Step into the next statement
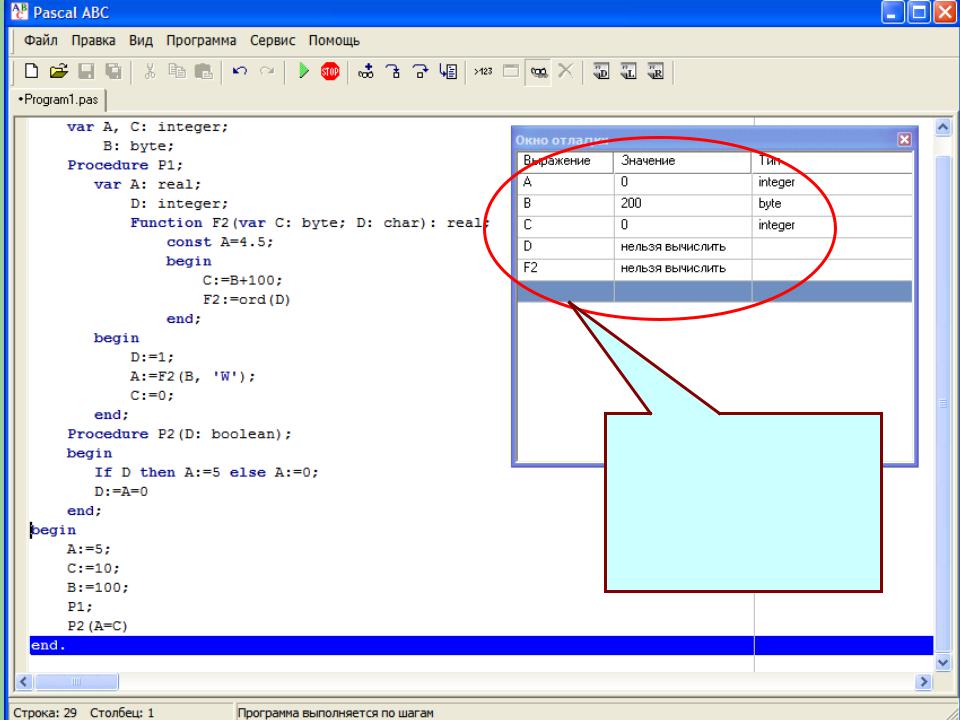This screenshot has height=720, width=960. click(393, 72)
